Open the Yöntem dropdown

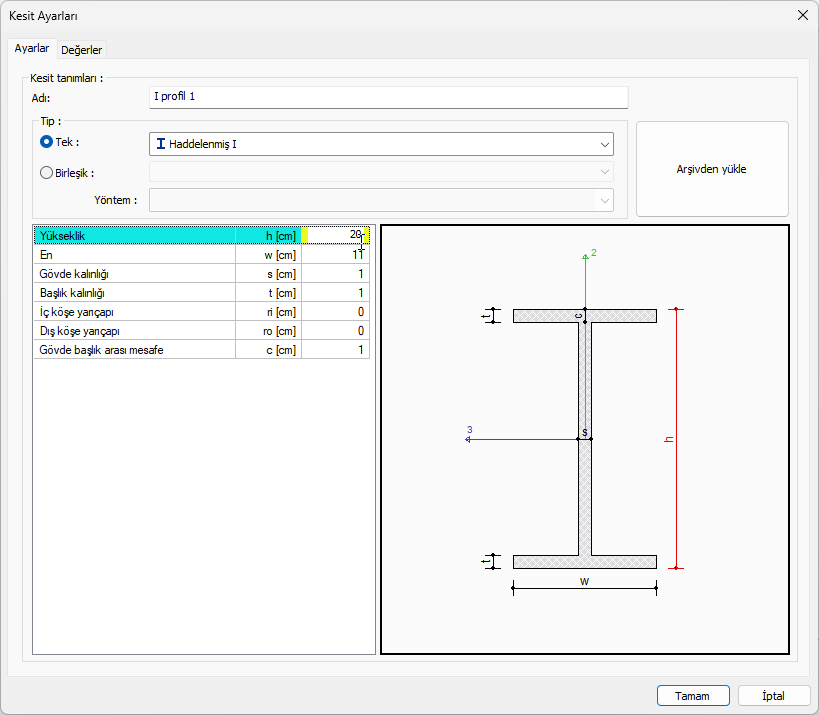tap(605, 201)
